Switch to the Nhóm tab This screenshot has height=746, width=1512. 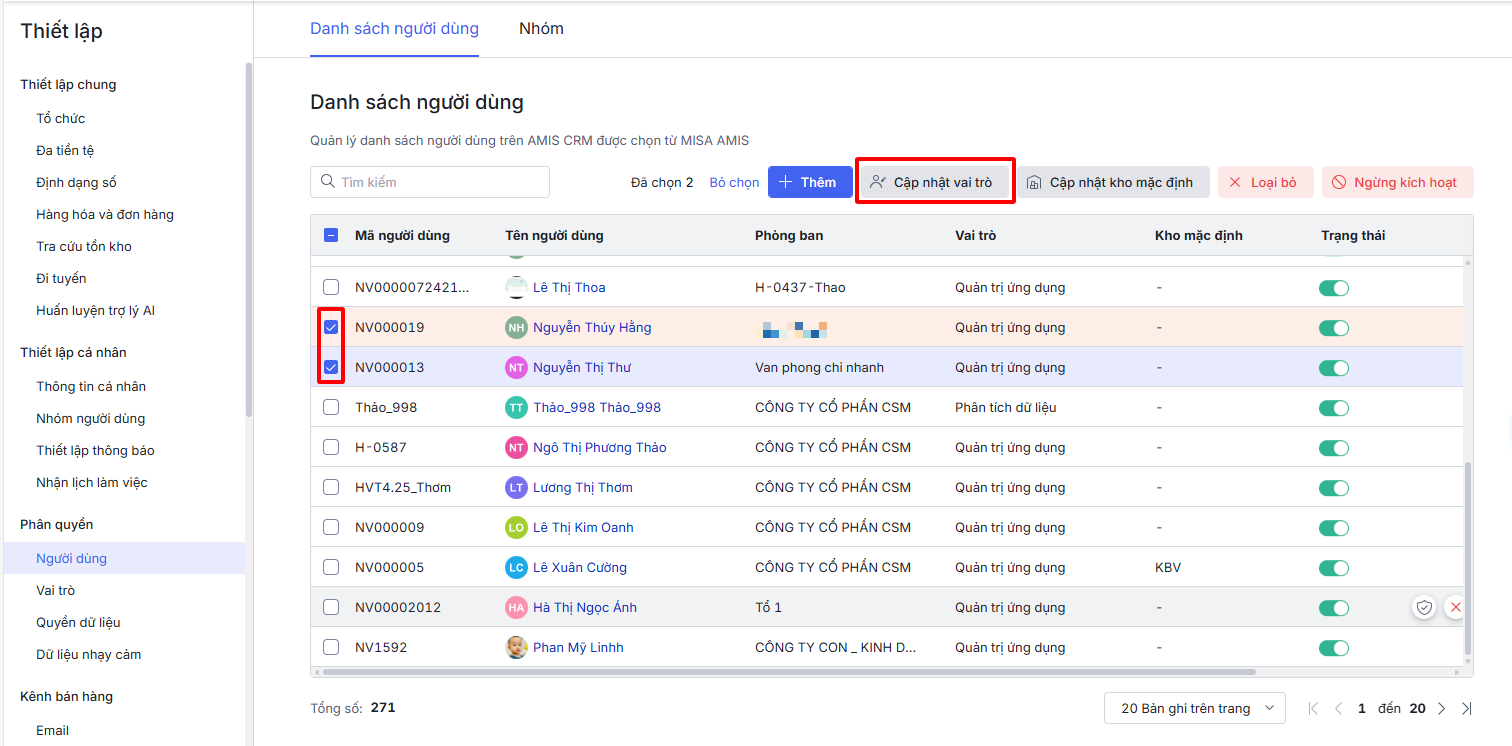(x=541, y=29)
